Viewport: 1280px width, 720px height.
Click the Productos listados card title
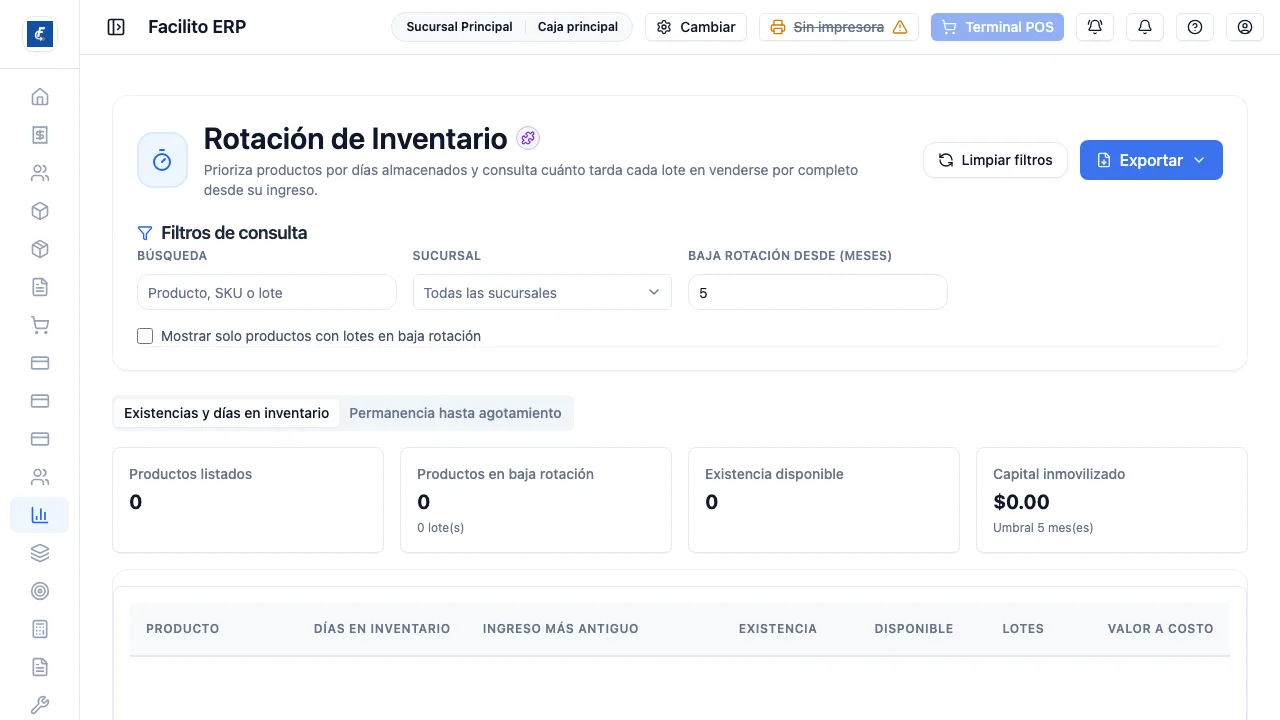point(191,474)
